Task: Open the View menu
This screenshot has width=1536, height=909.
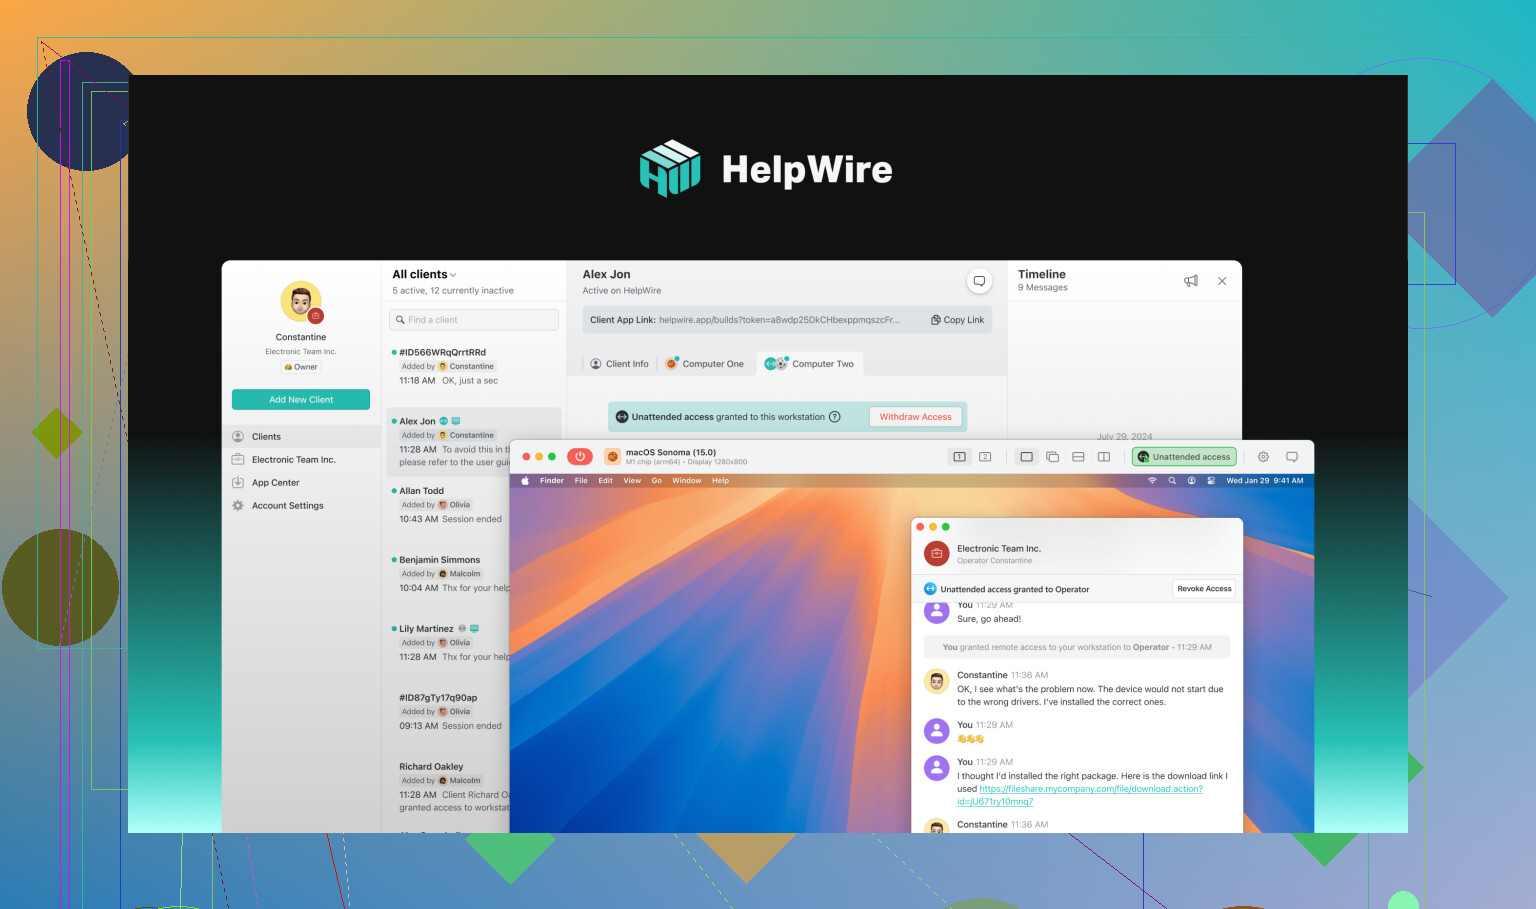Action: [632, 481]
